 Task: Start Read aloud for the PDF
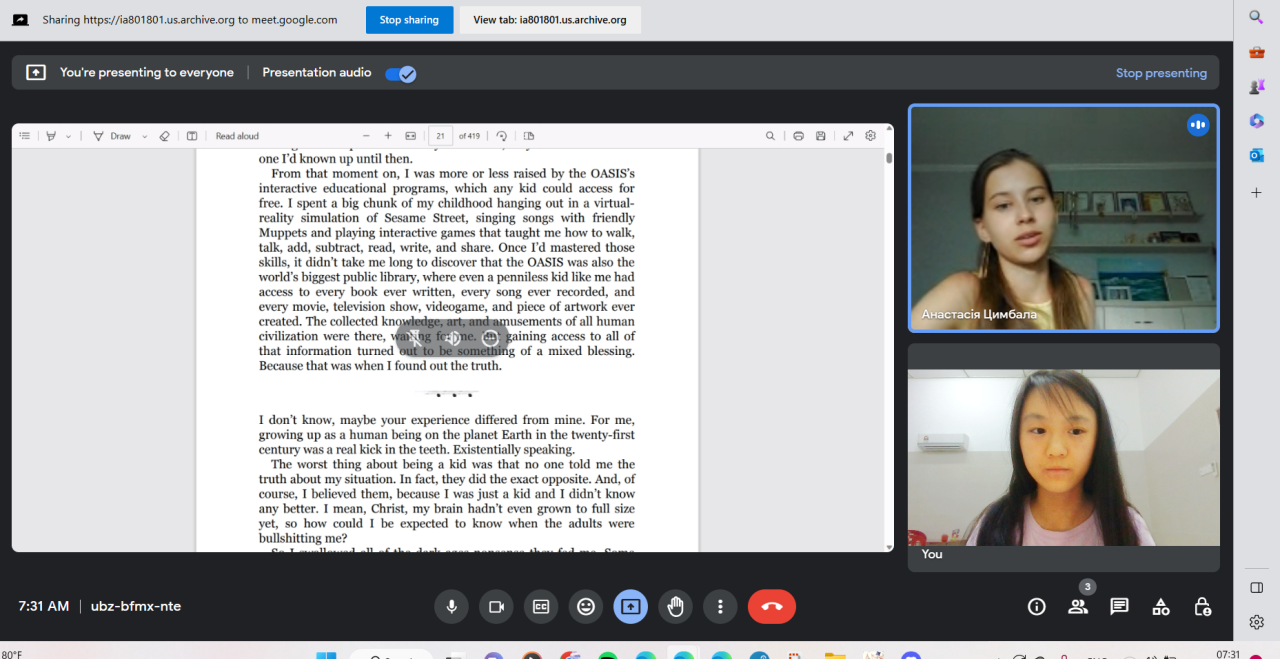[x=237, y=136]
